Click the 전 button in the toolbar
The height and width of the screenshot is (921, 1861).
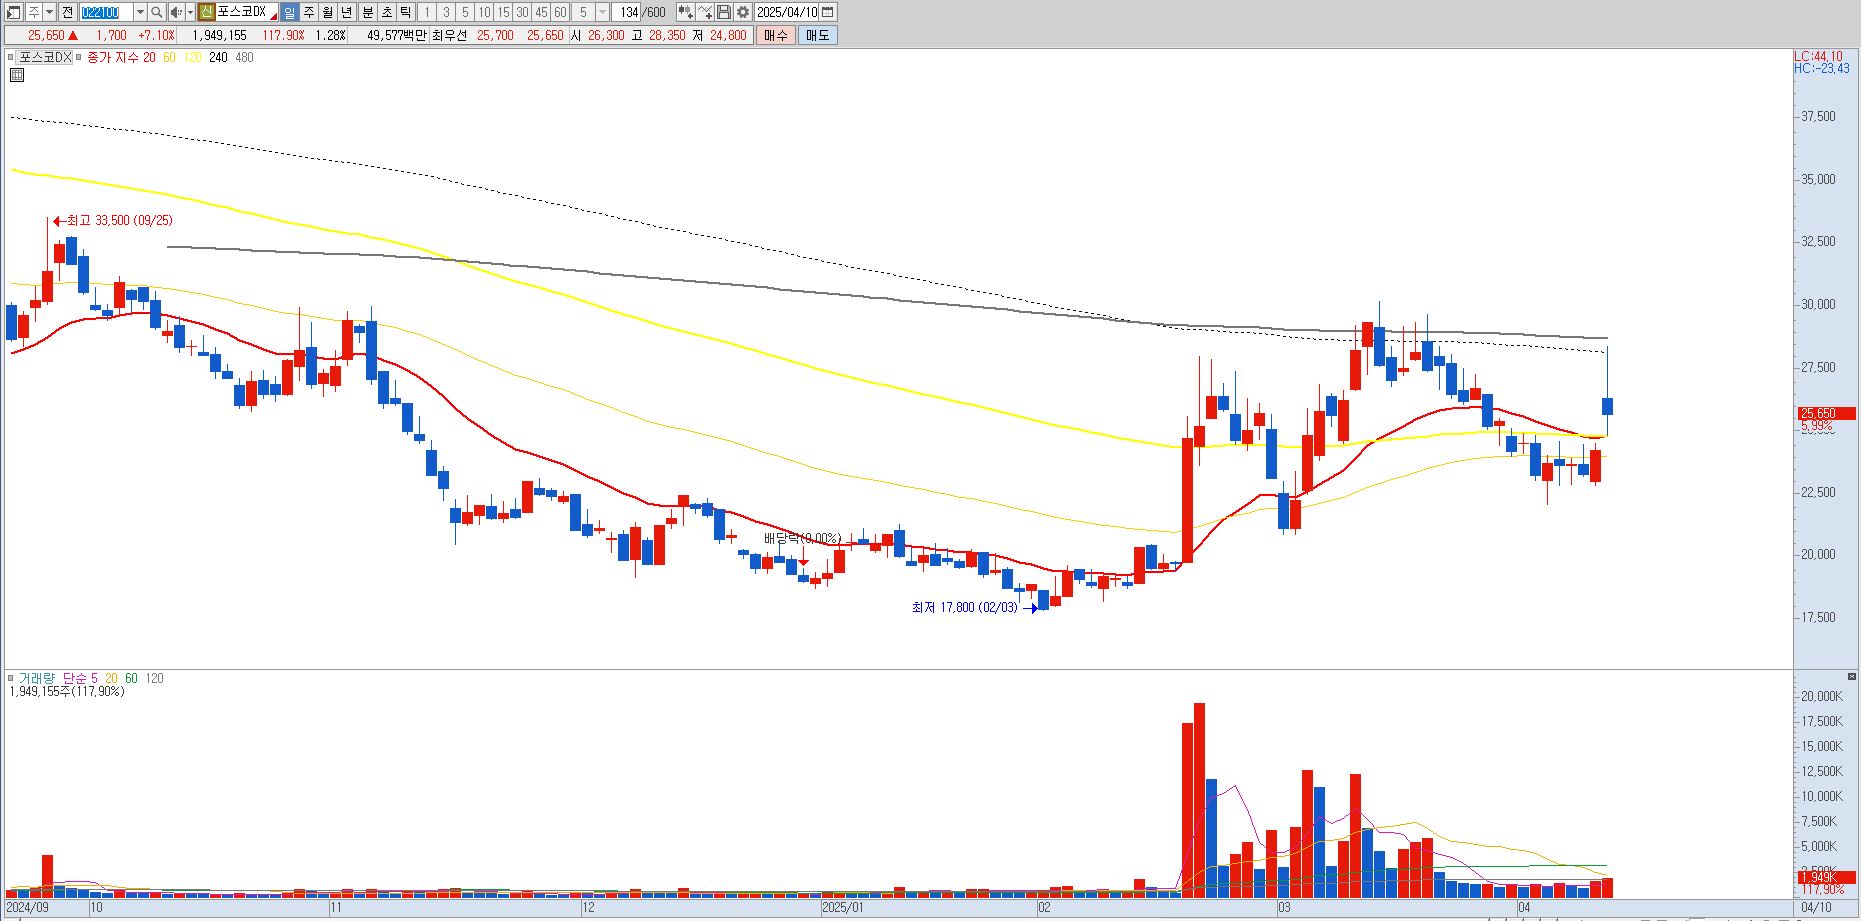coord(67,12)
